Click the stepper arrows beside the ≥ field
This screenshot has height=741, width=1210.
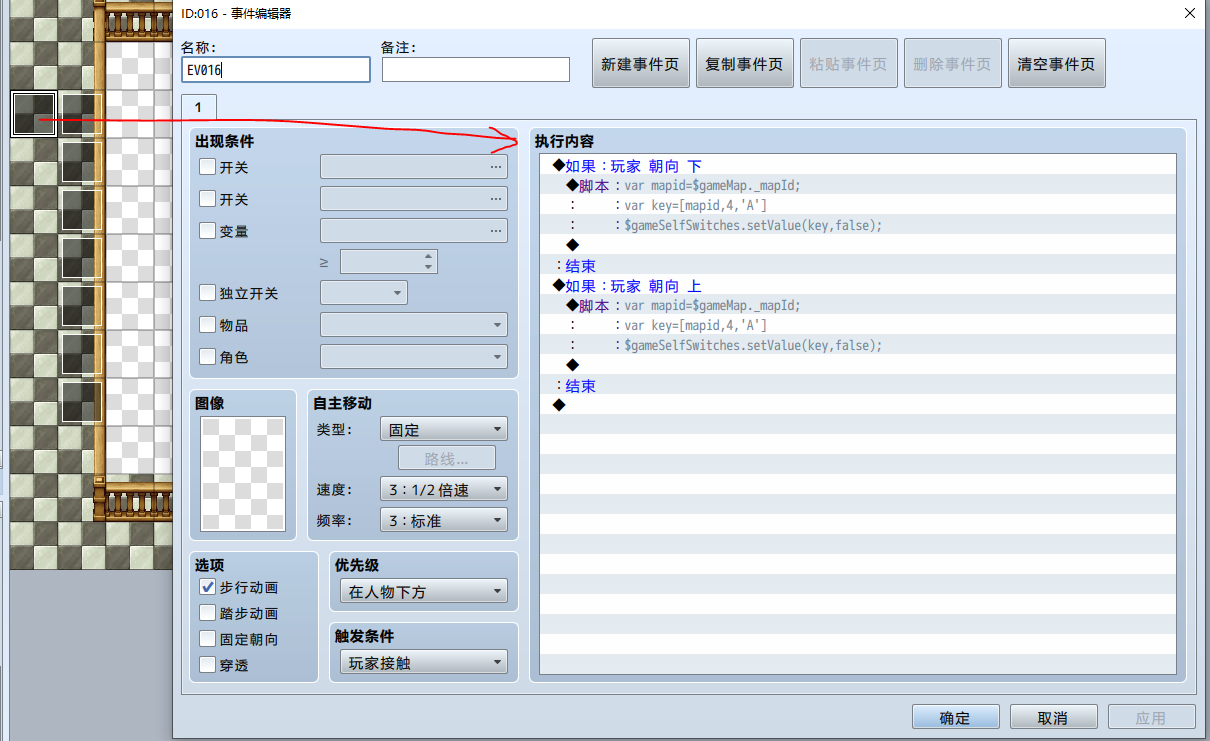429,262
